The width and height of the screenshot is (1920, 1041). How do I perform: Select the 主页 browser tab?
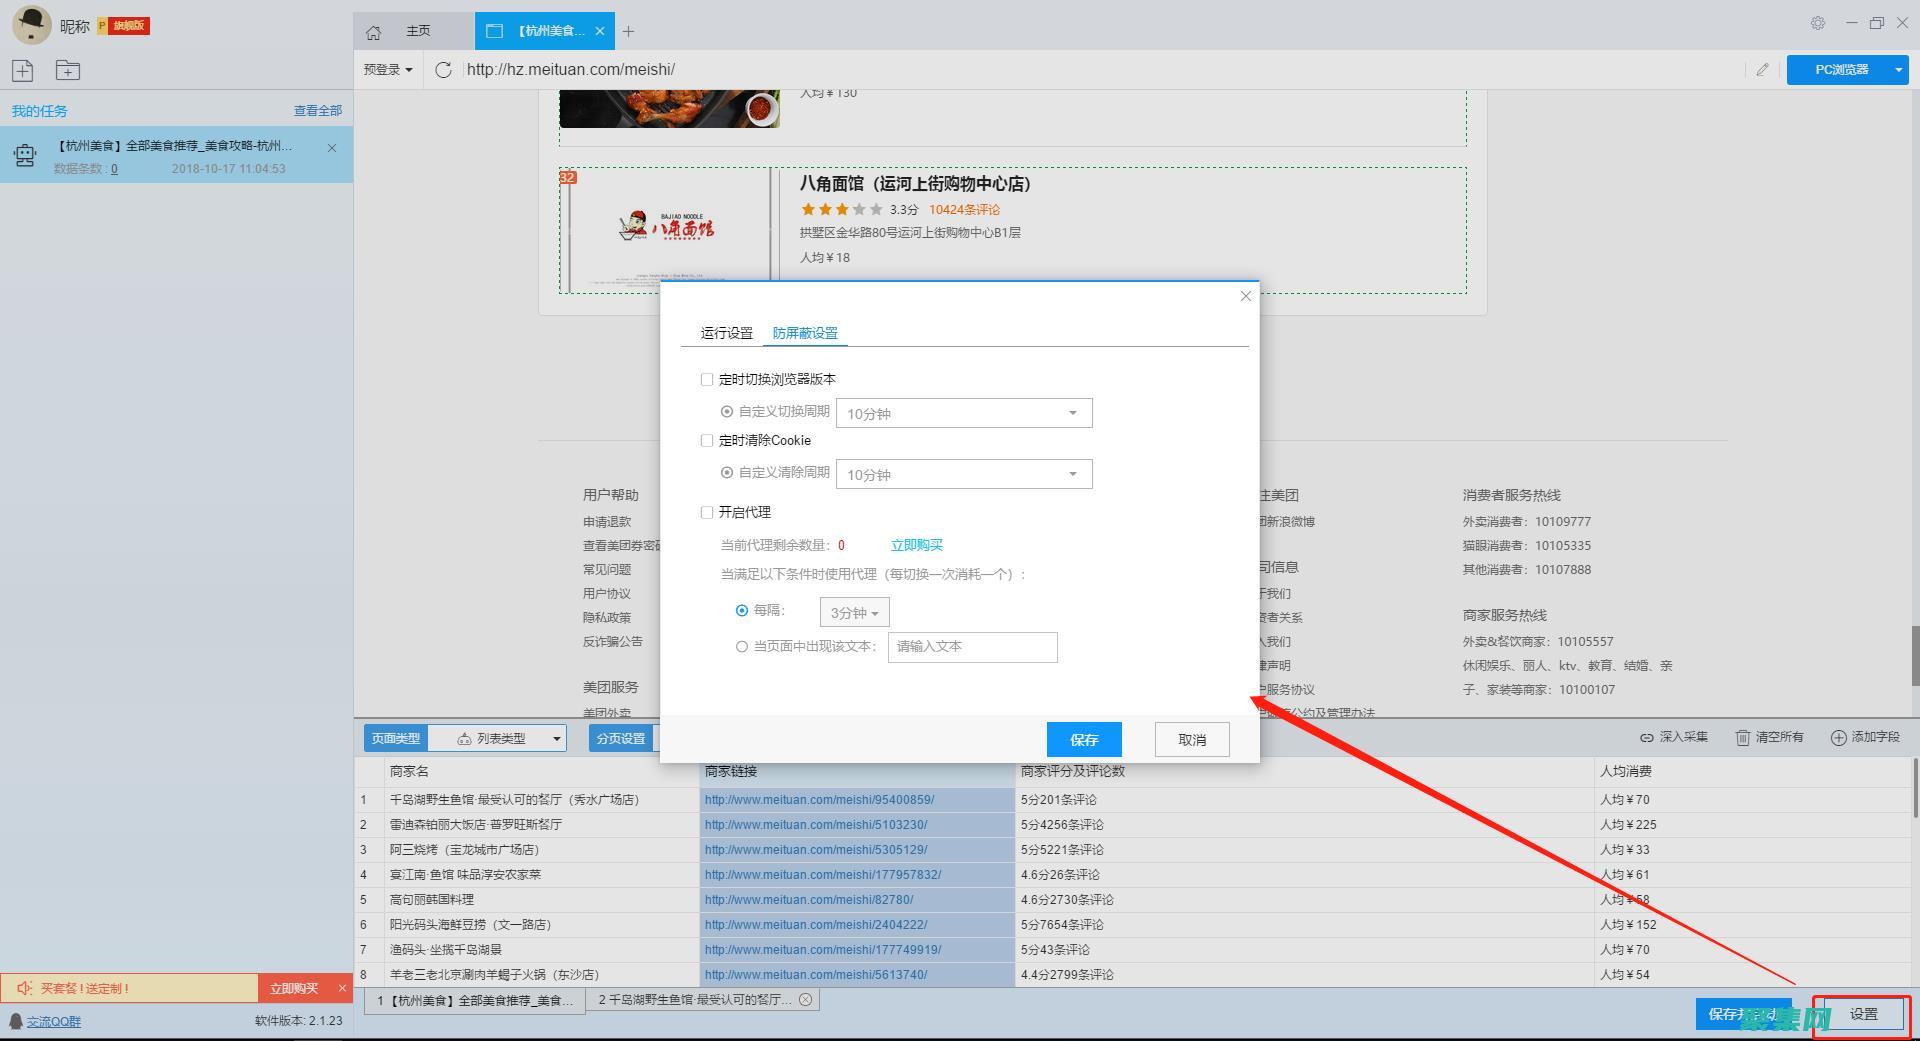coord(417,31)
